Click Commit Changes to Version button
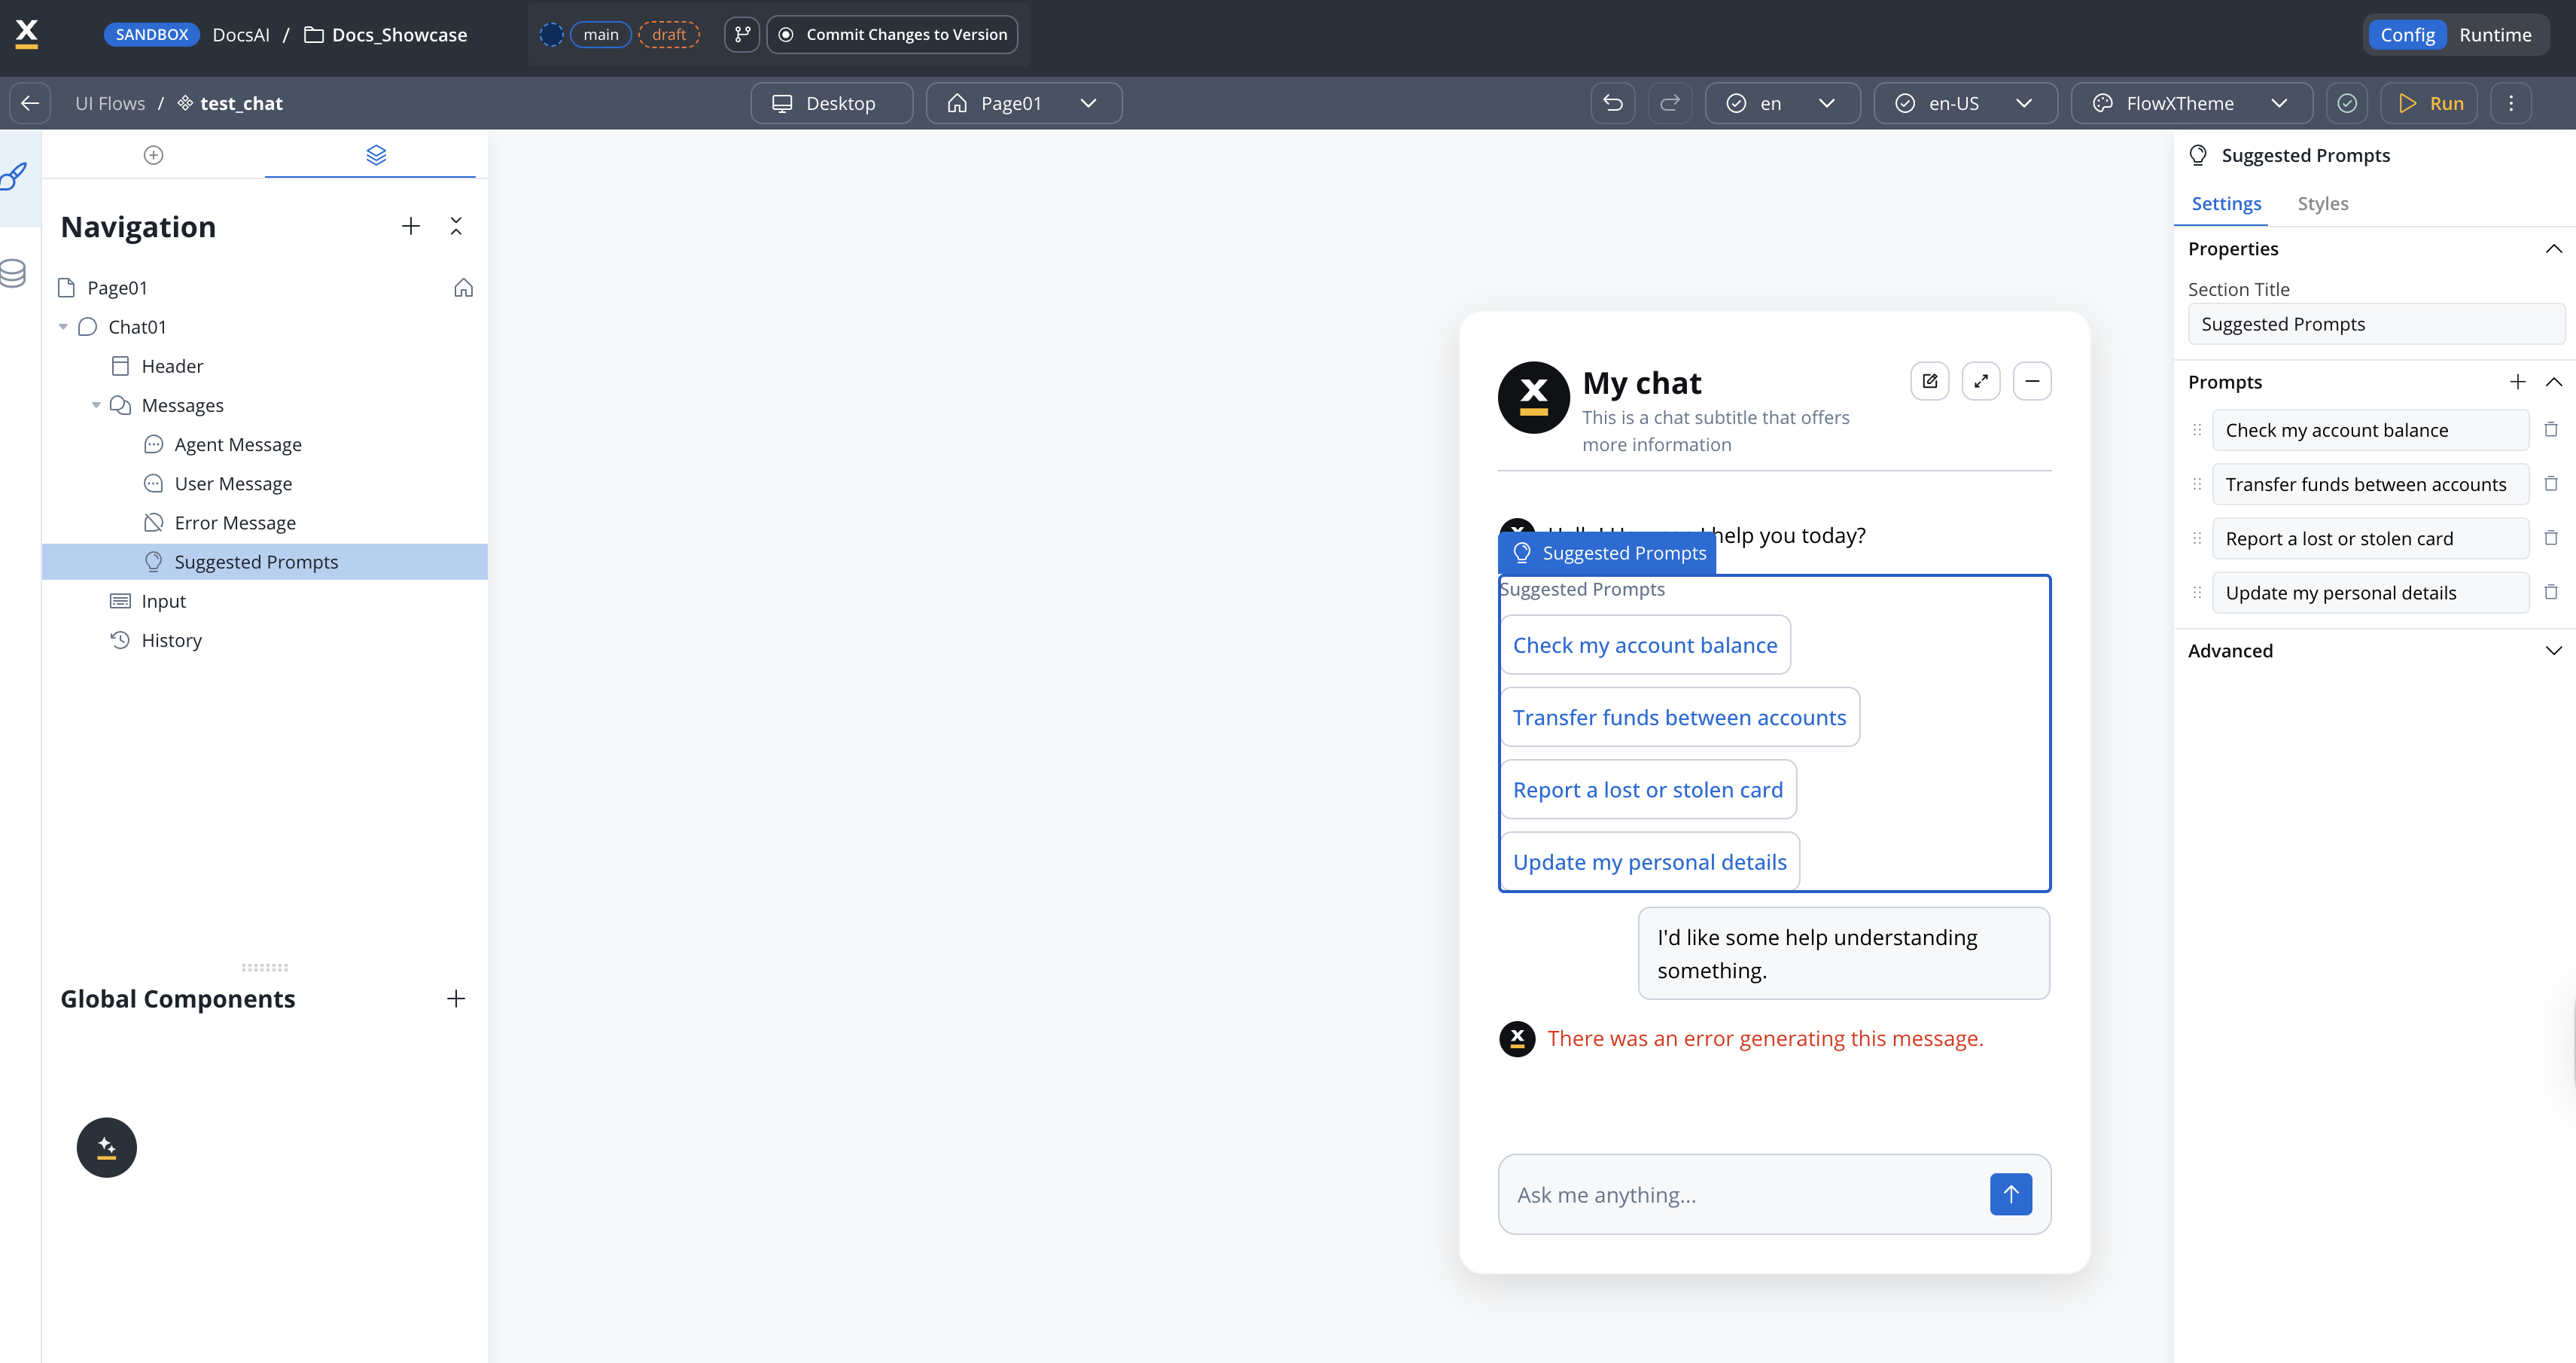2576x1363 pixels. click(x=892, y=34)
